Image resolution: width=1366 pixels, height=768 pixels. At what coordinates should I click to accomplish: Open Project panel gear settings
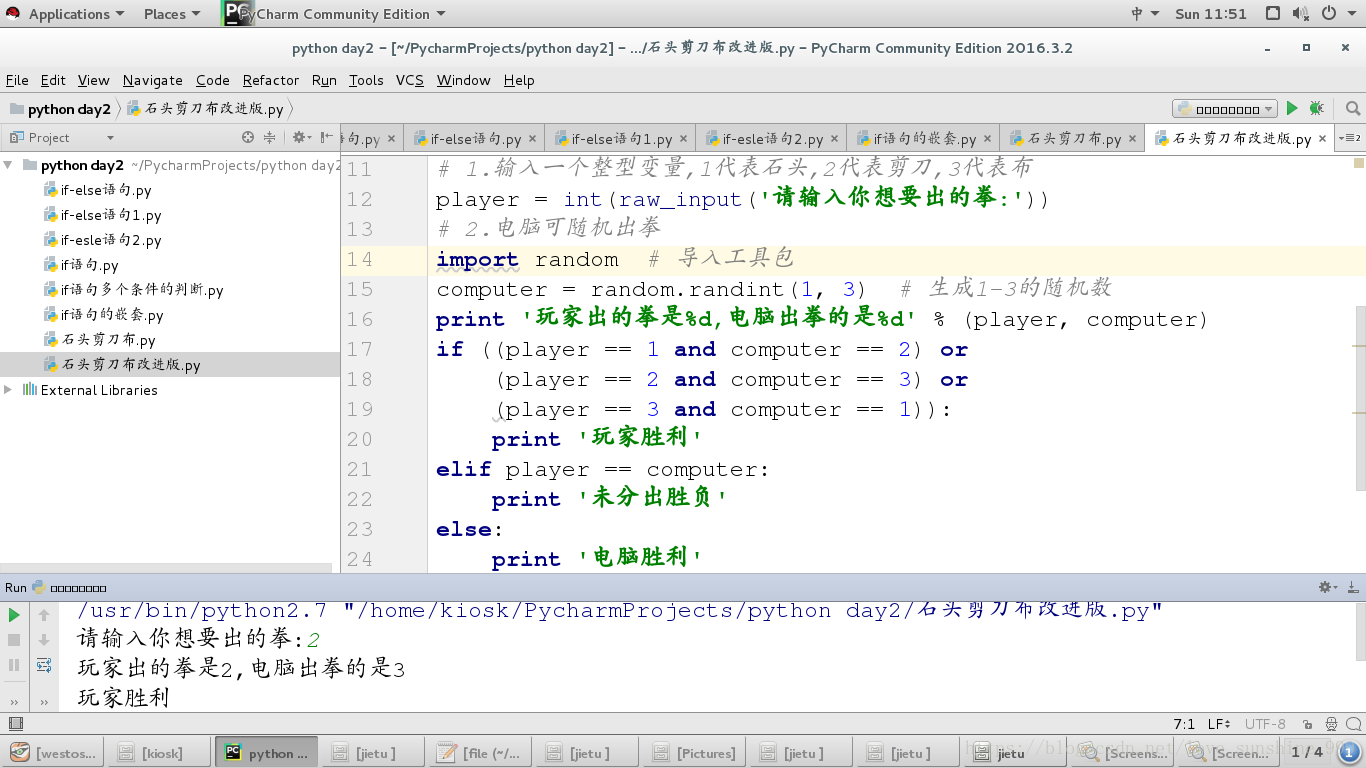point(301,137)
